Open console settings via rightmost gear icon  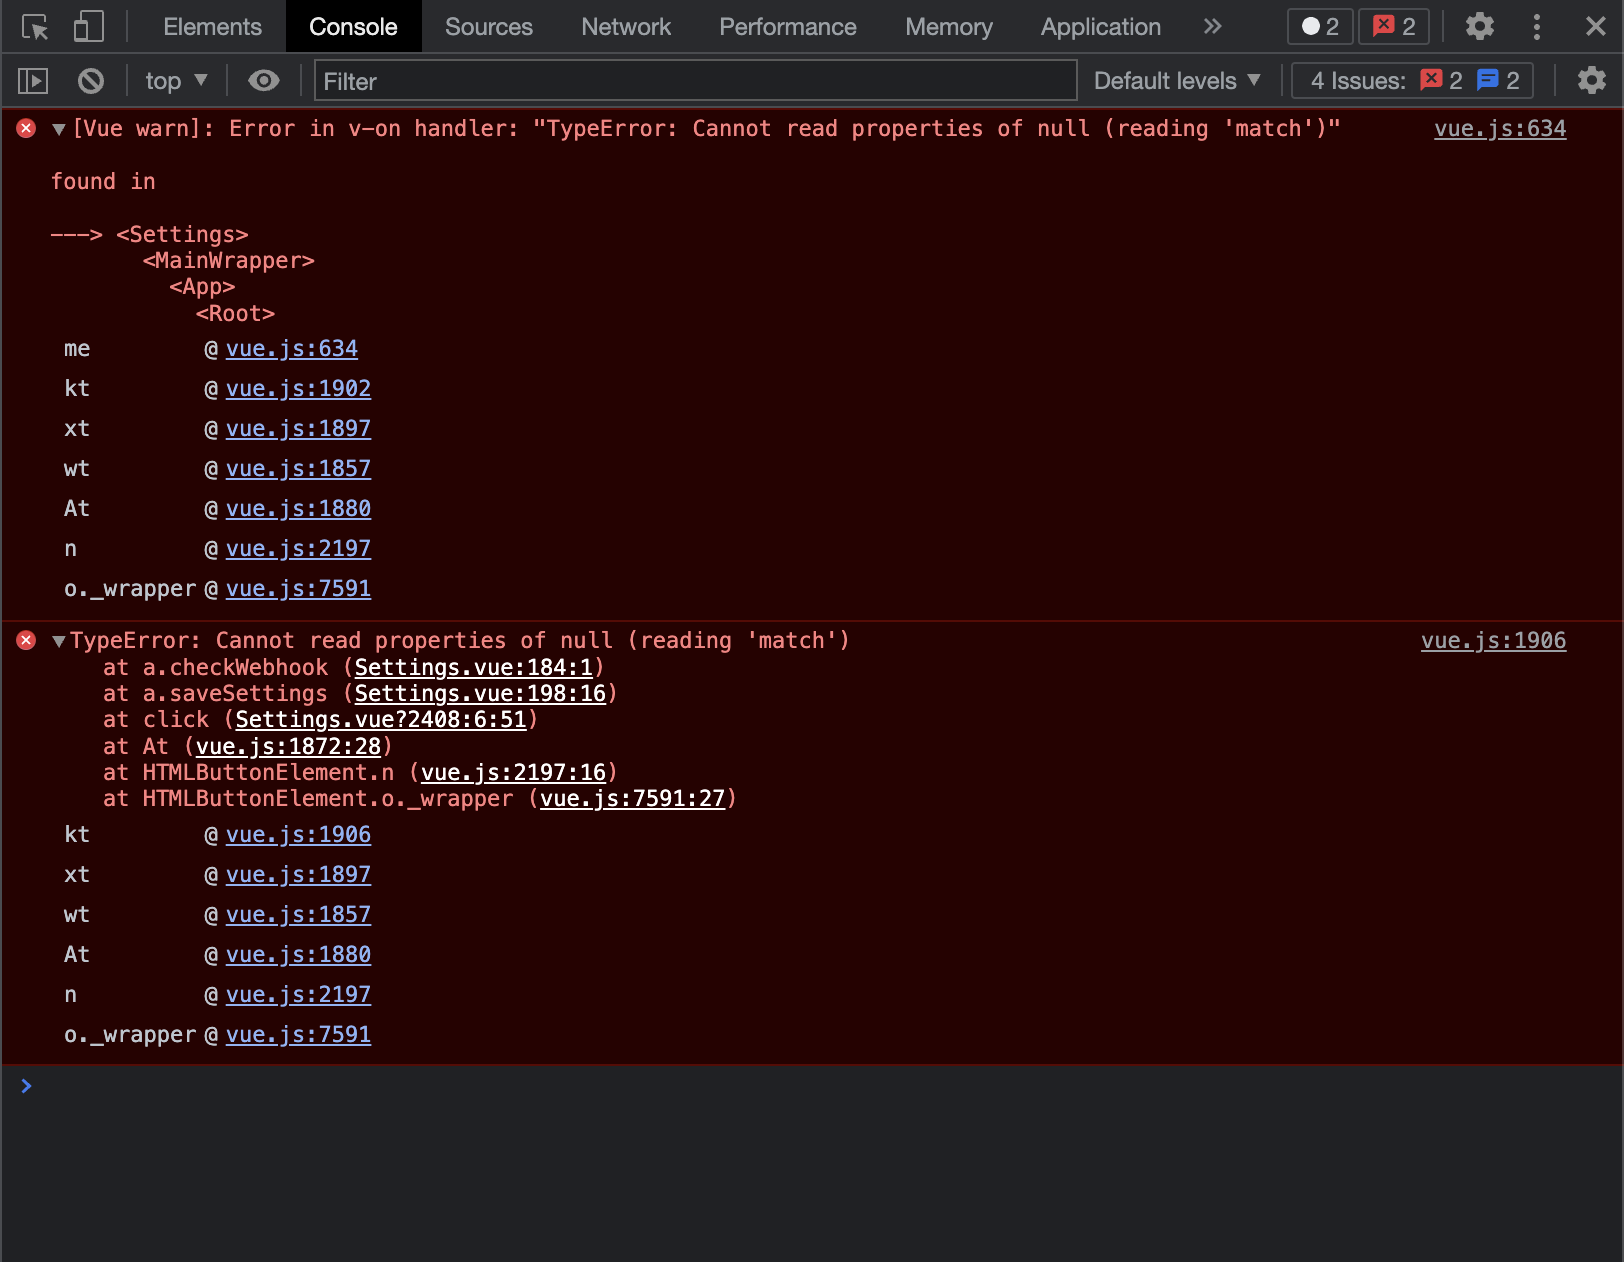tap(1592, 80)
